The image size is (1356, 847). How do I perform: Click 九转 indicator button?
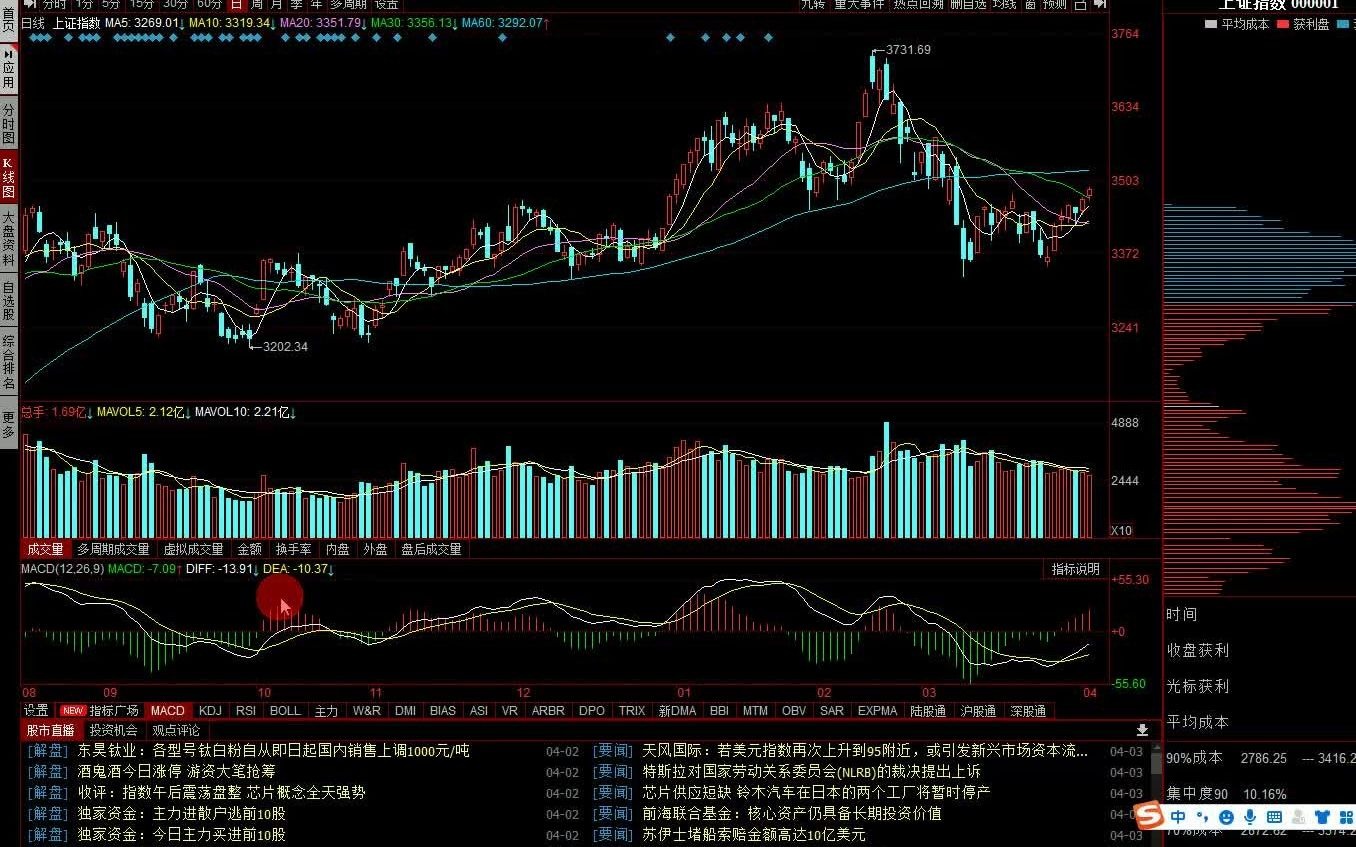tap(813, 4)
